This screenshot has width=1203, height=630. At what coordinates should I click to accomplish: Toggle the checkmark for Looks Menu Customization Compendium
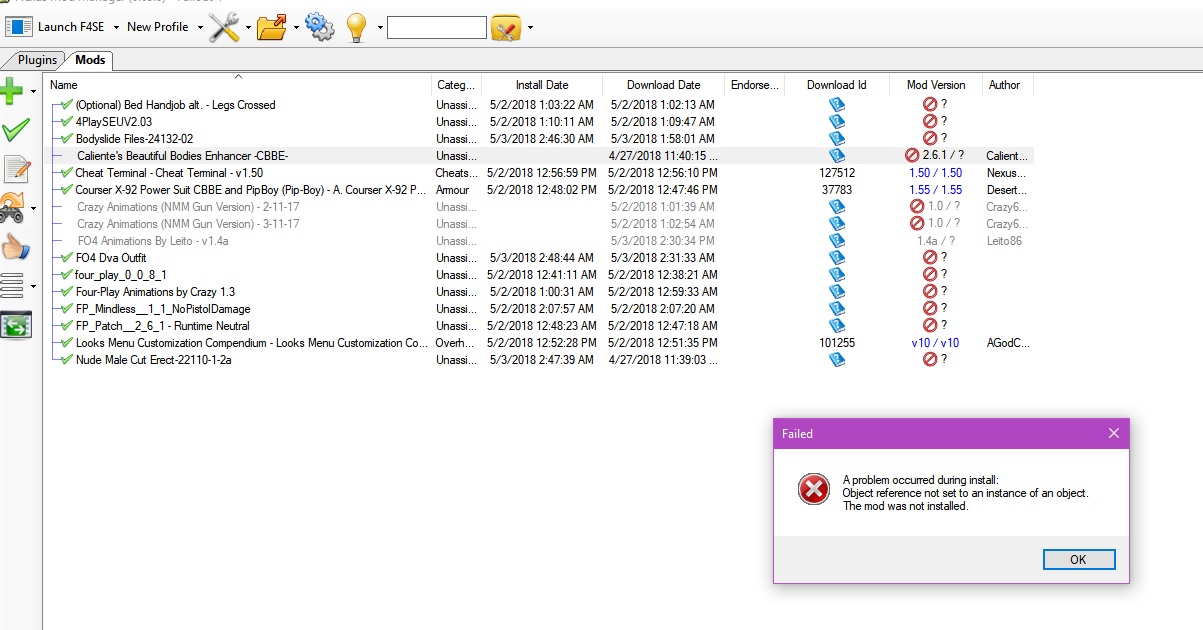click(x=66, y=343)
